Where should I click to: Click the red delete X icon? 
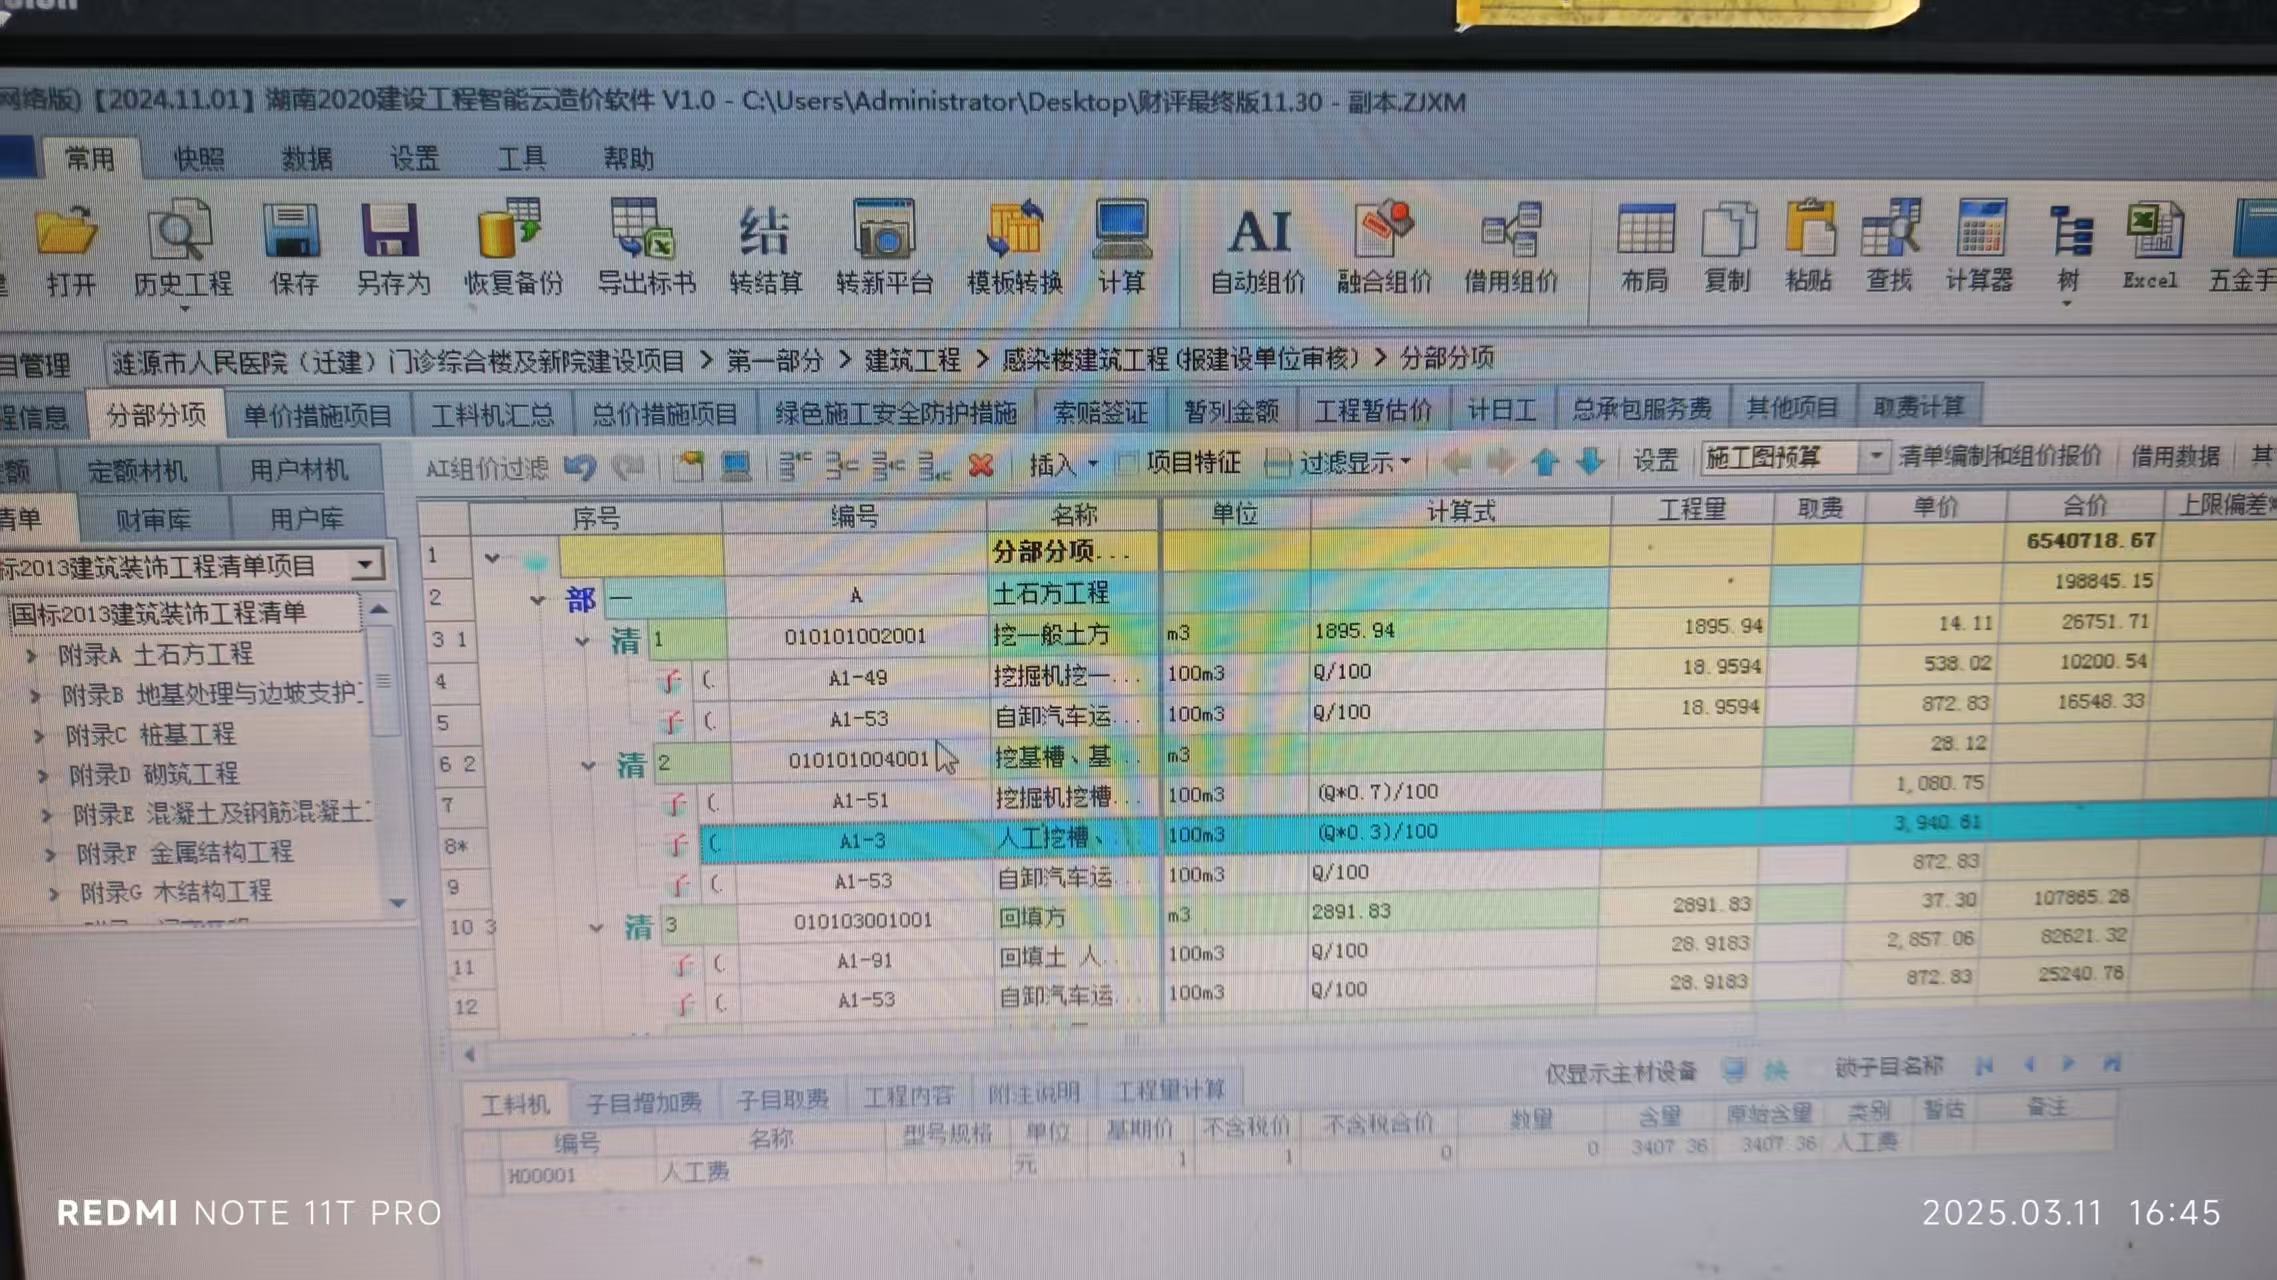tap(981, 465)
